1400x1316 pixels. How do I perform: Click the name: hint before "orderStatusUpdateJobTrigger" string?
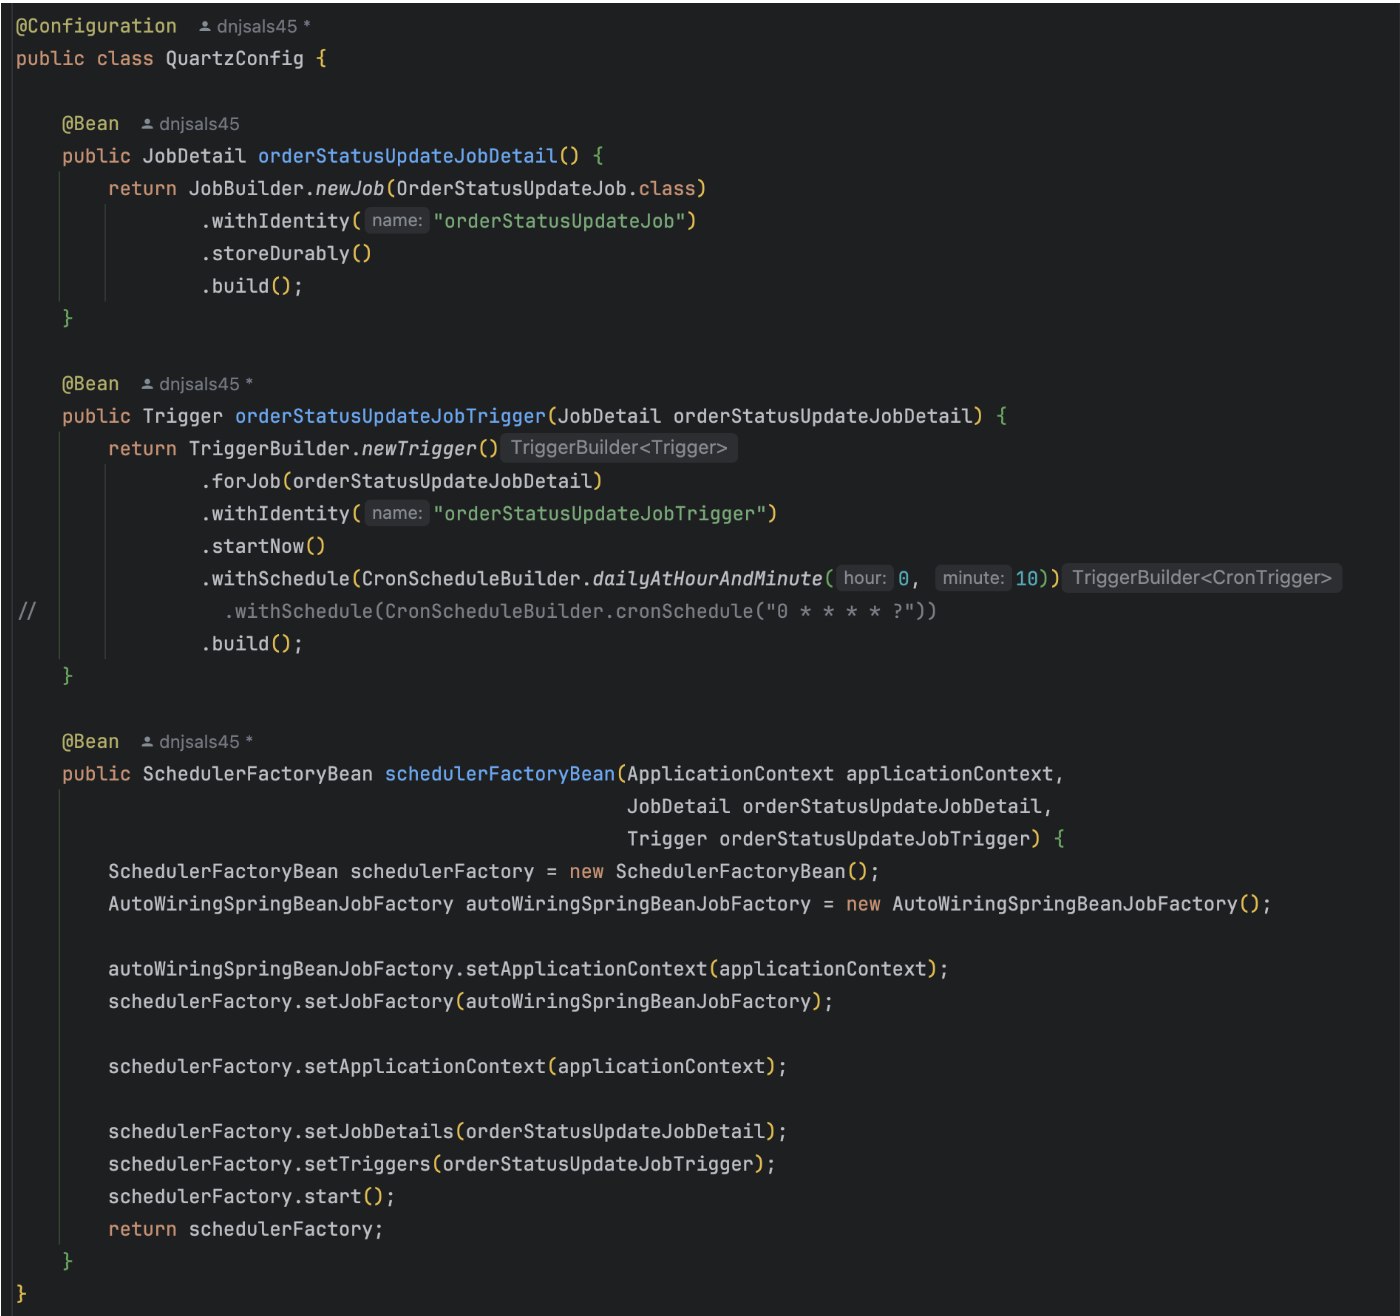click(397, 513)
